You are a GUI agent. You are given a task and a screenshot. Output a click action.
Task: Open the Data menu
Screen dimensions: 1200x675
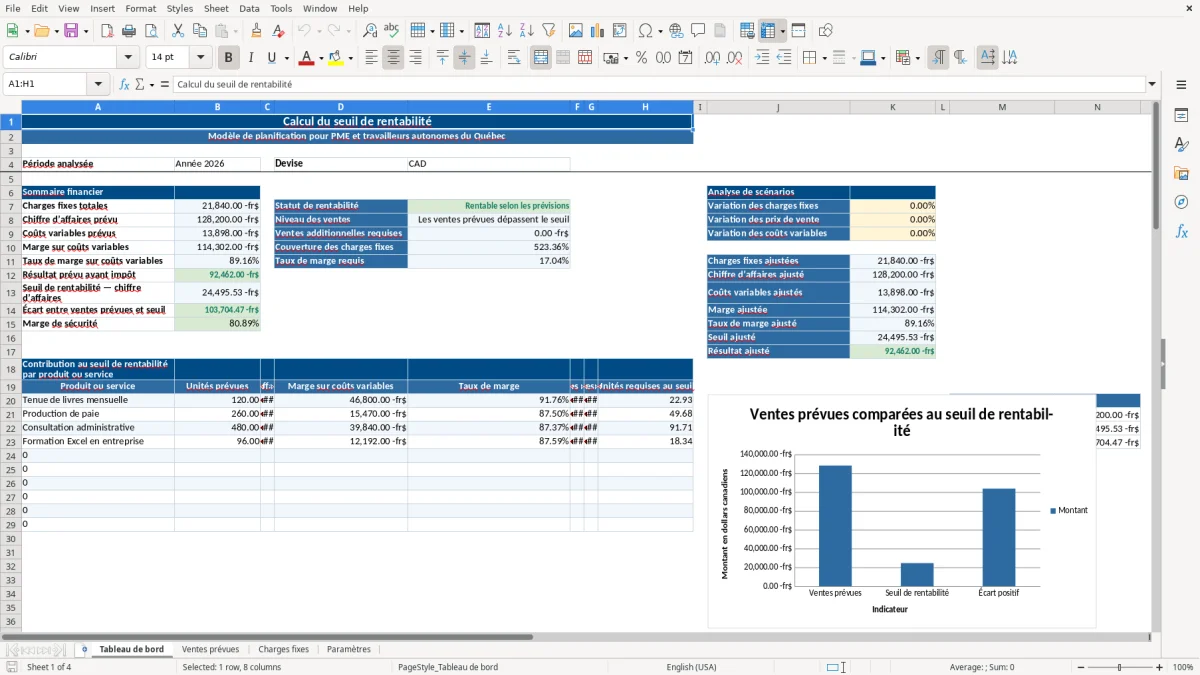[249, 8]
